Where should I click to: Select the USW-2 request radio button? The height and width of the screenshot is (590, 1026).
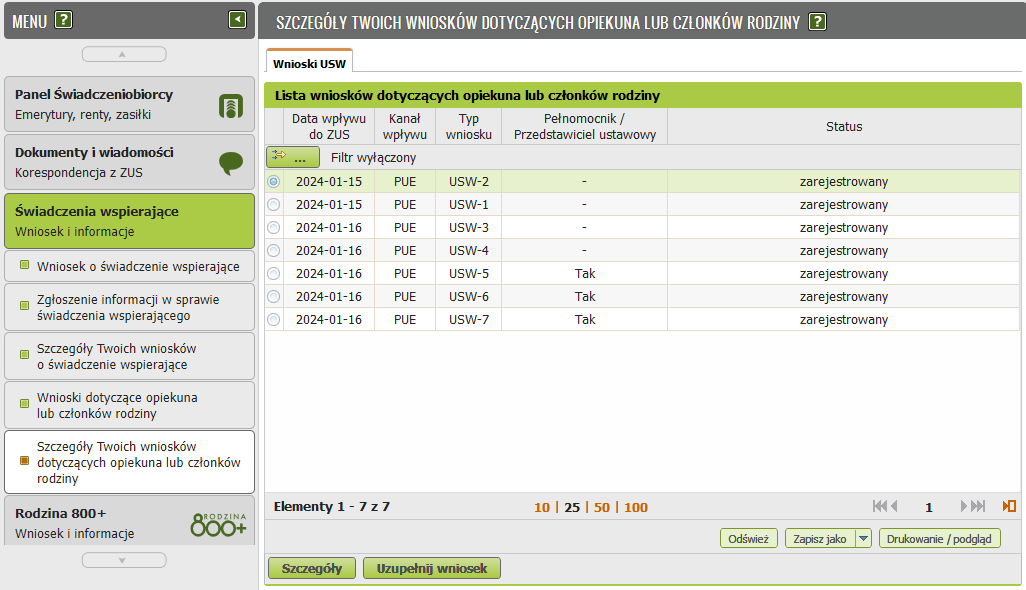(x=274, y=182)
